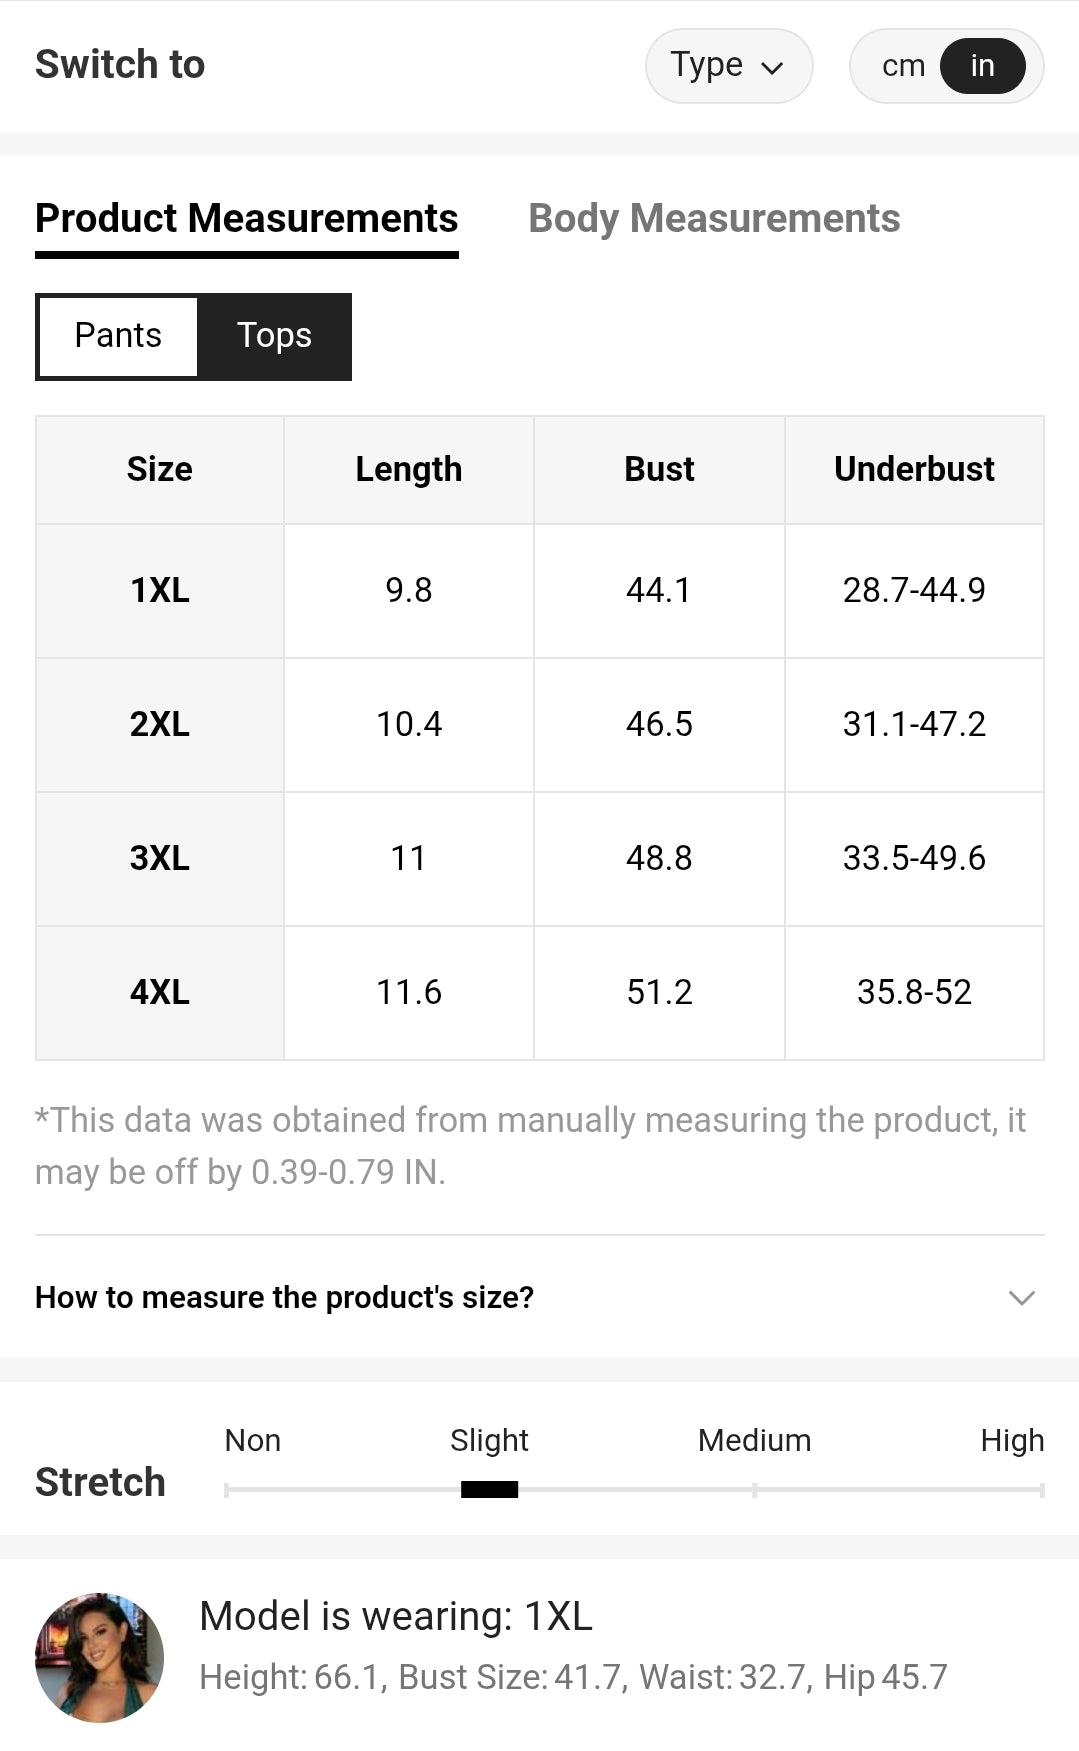The height and width of the screenshot is (1751, 1079).
Task: Click the Model is wearing 1XL text
Action: coord(396,1617)
